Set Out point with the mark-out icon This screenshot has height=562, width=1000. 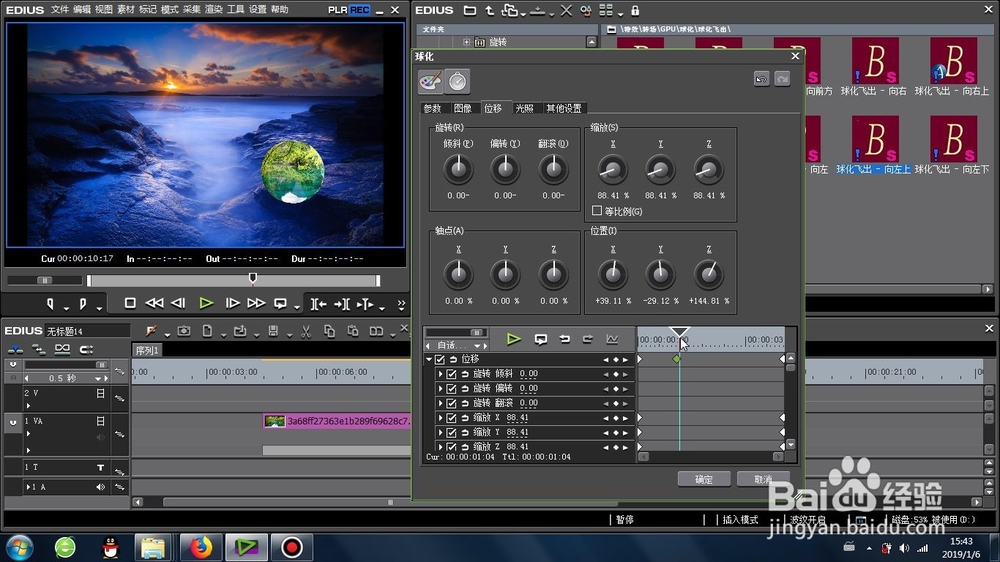pyautogui.click(x=83, y=304)
